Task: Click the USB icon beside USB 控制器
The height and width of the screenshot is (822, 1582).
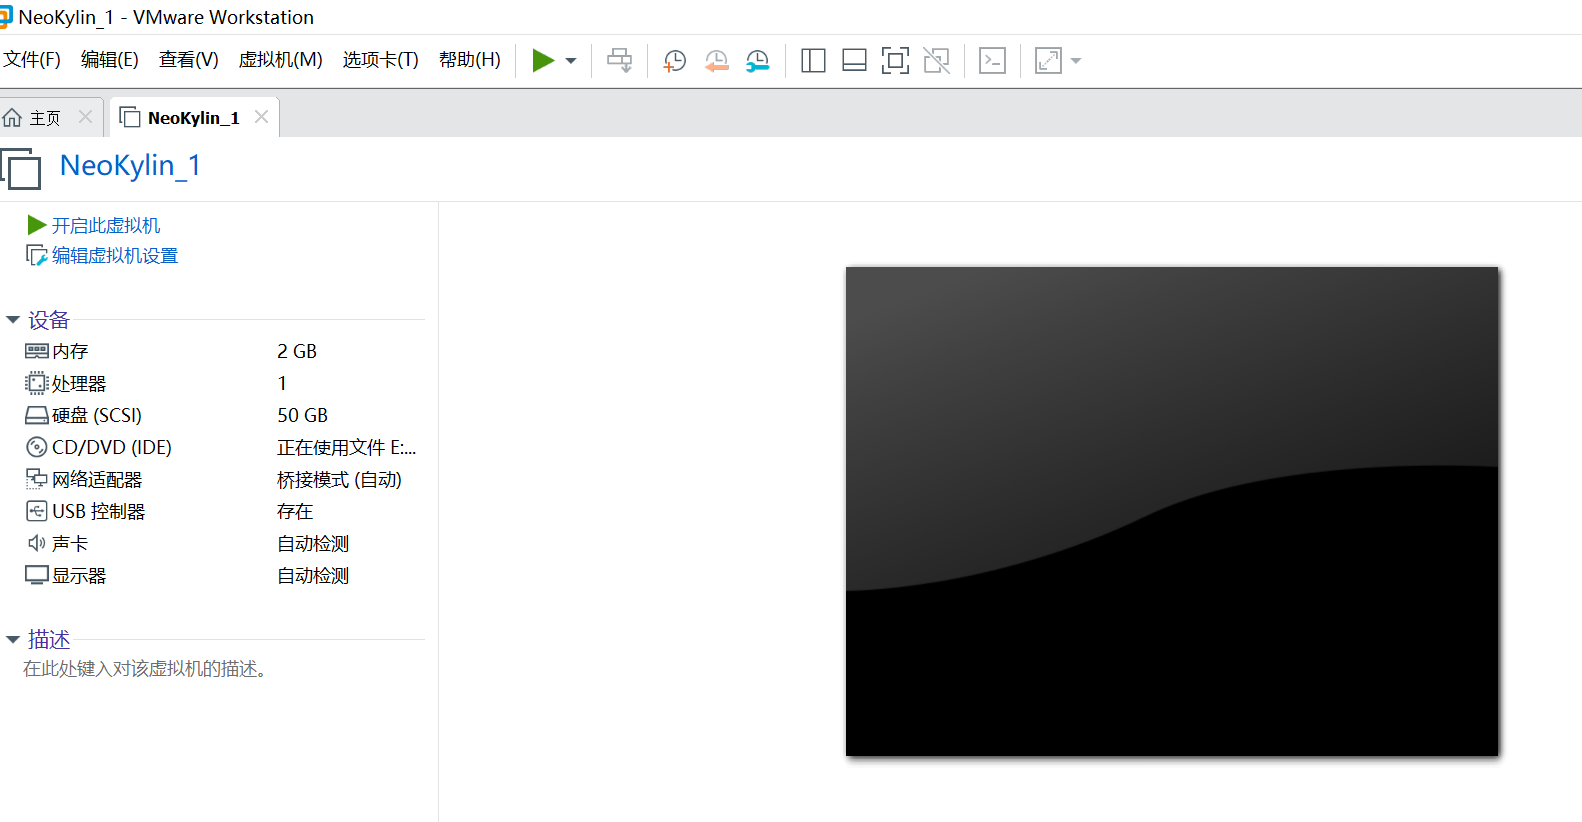Action: pyautogui.click(x=37, y=511)
